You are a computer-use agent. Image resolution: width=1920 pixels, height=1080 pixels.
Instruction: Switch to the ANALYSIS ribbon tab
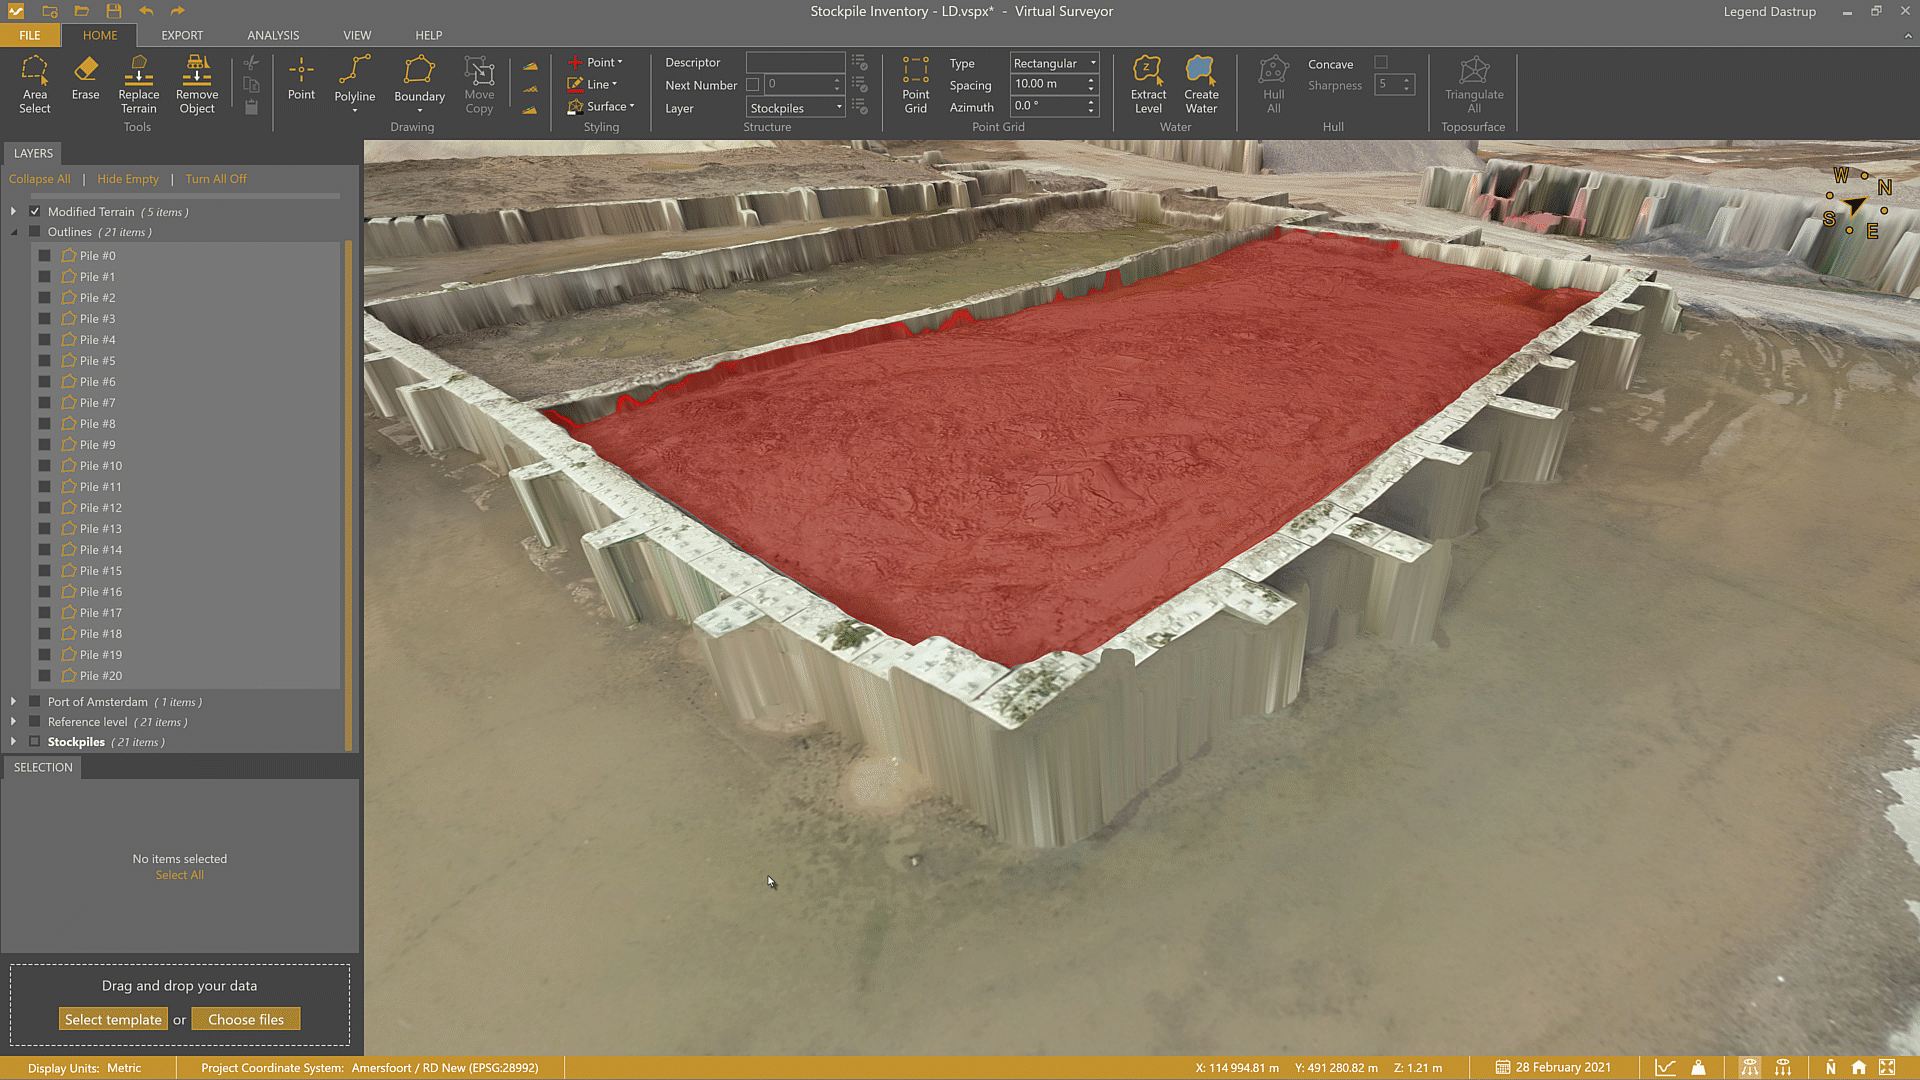[272, 35]
